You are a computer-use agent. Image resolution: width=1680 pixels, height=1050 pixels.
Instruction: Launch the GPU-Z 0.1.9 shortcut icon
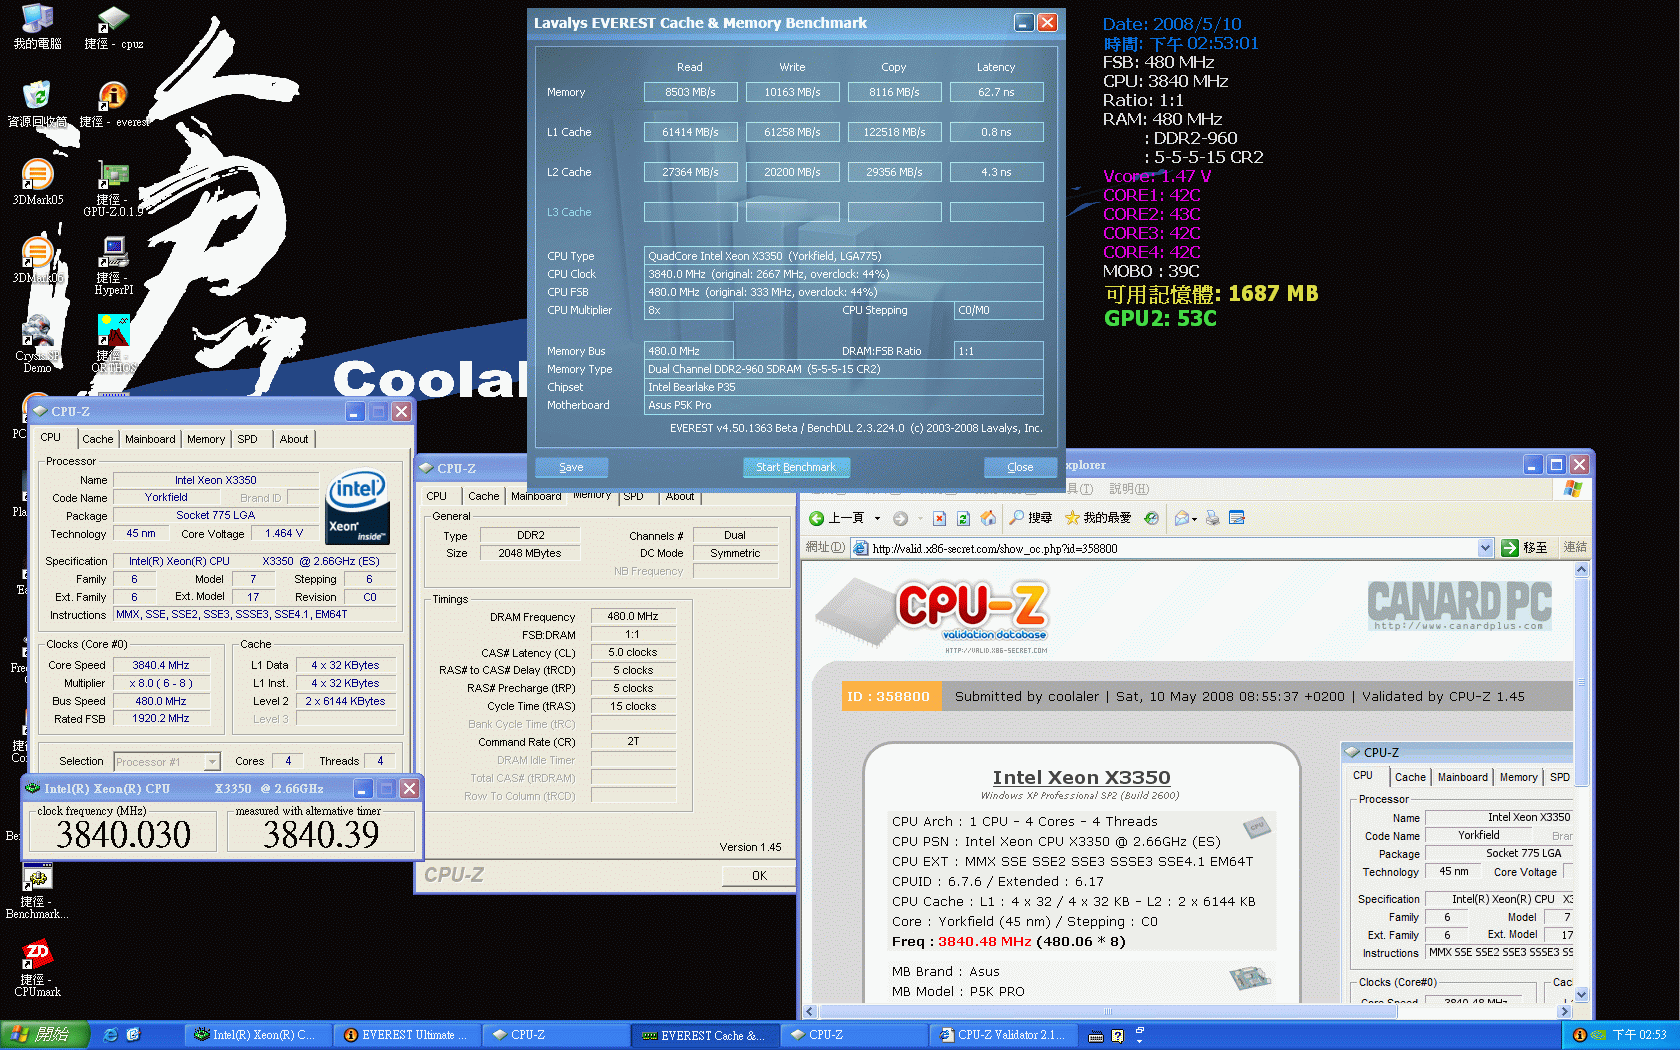tap(113, 190)
